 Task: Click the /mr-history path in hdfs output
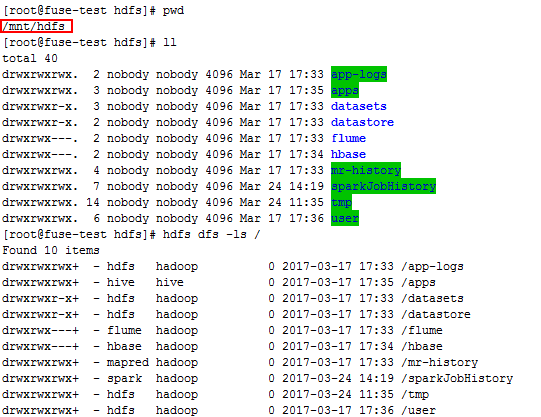440,362
